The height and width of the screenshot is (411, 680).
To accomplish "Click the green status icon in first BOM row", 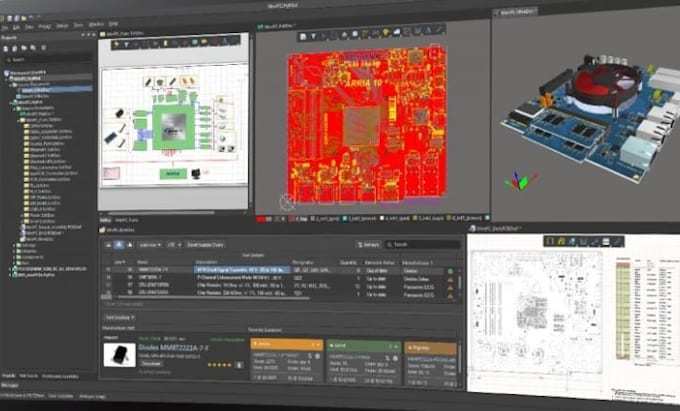I will point(450,271).
